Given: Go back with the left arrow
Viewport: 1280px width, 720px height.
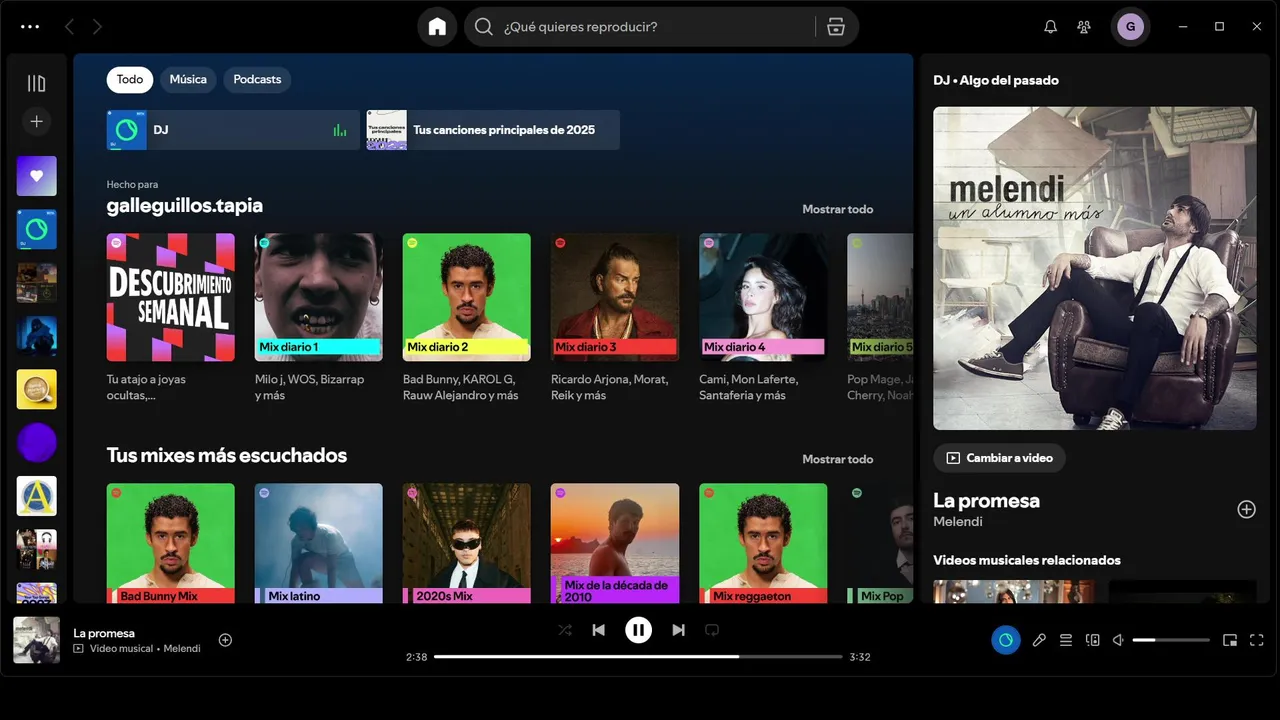Looking at the screenshot, I should (69, 27).
